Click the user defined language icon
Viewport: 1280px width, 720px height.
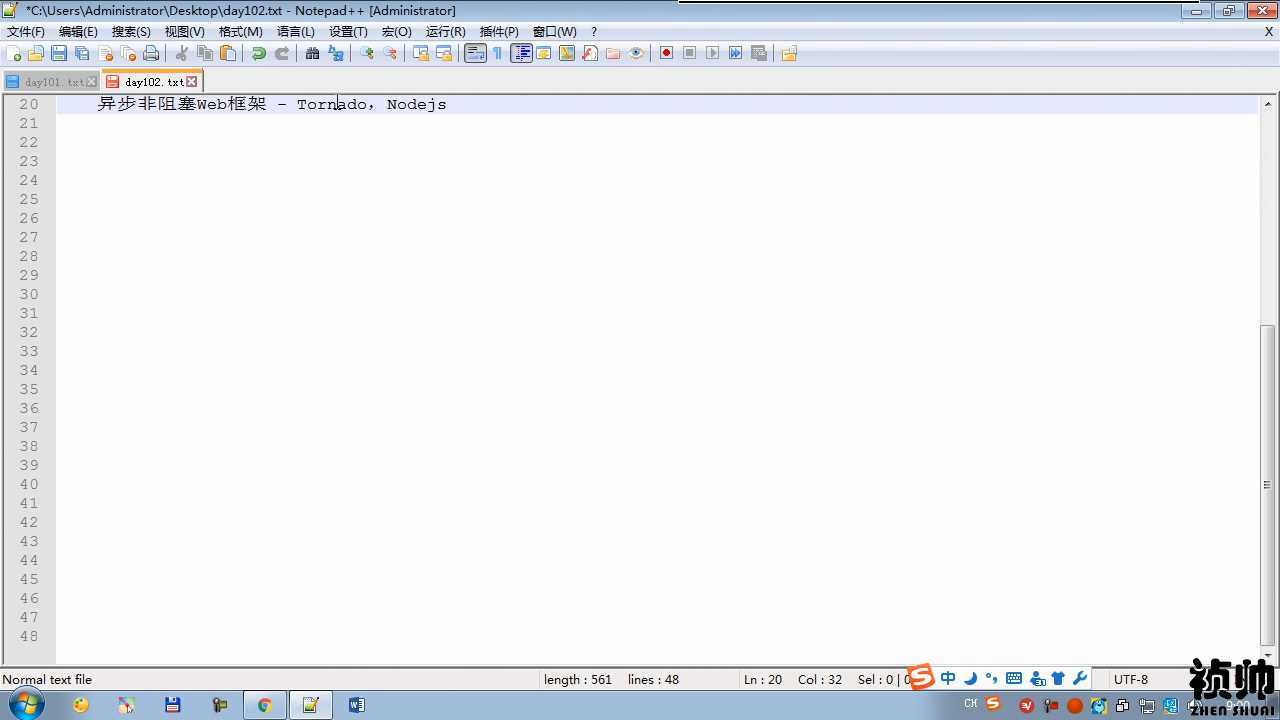544,53
